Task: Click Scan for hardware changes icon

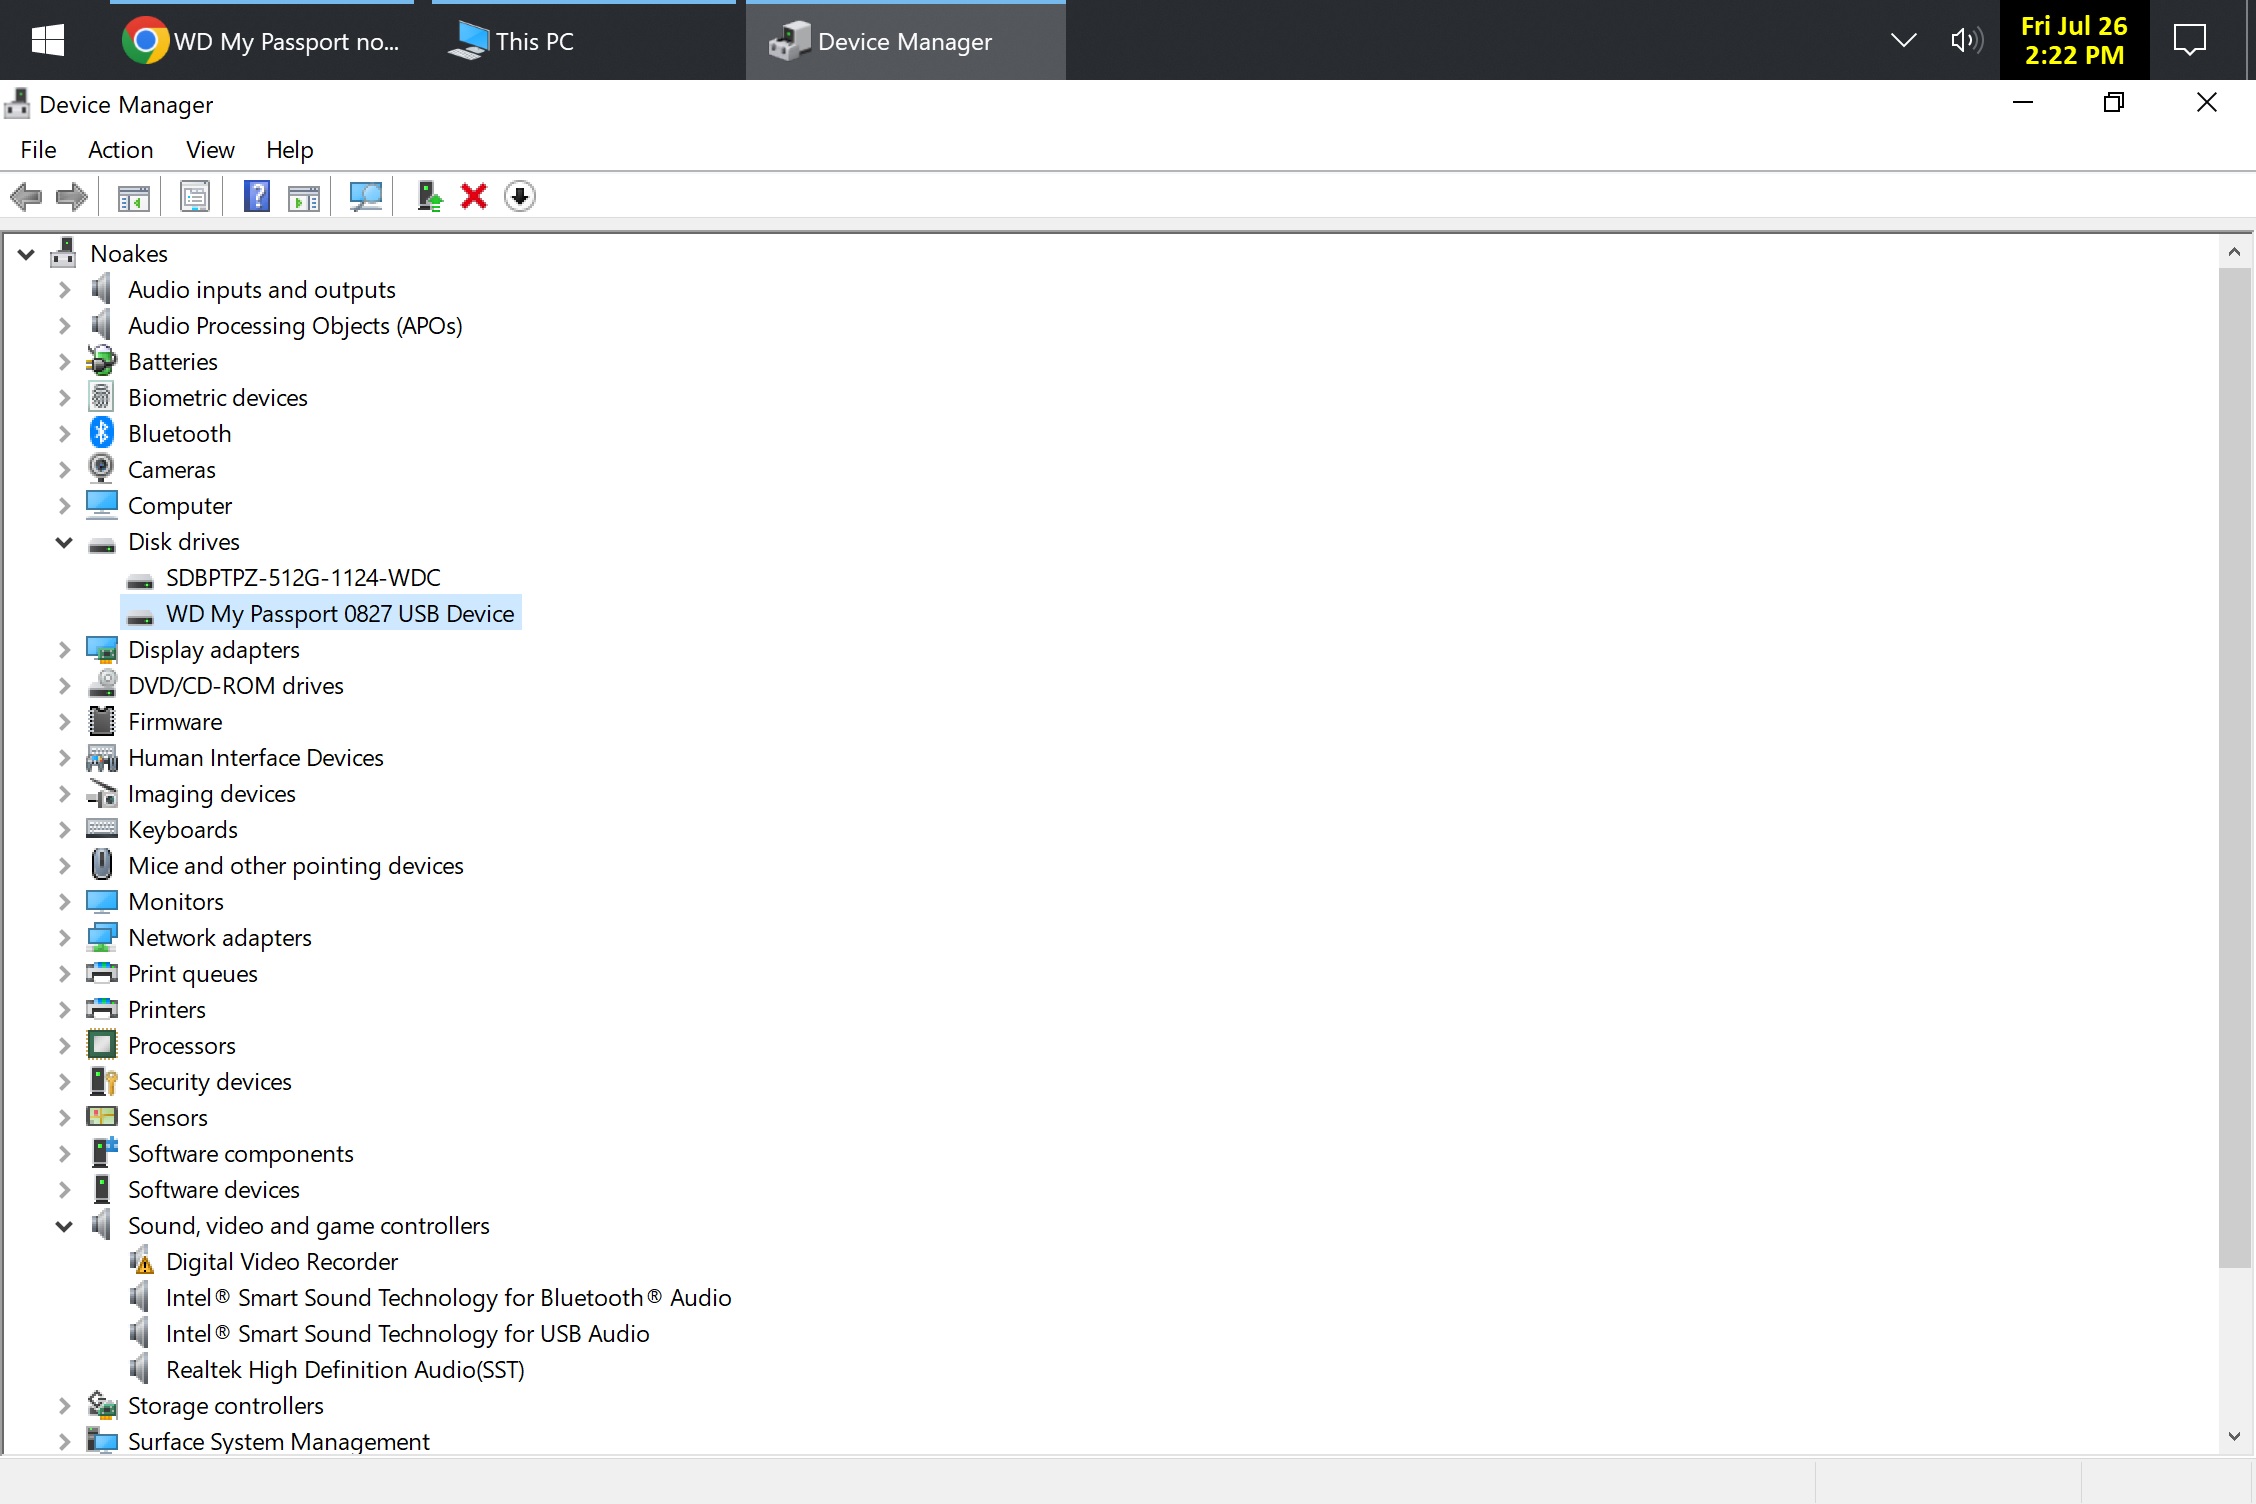Action: [x=366, y=196]
